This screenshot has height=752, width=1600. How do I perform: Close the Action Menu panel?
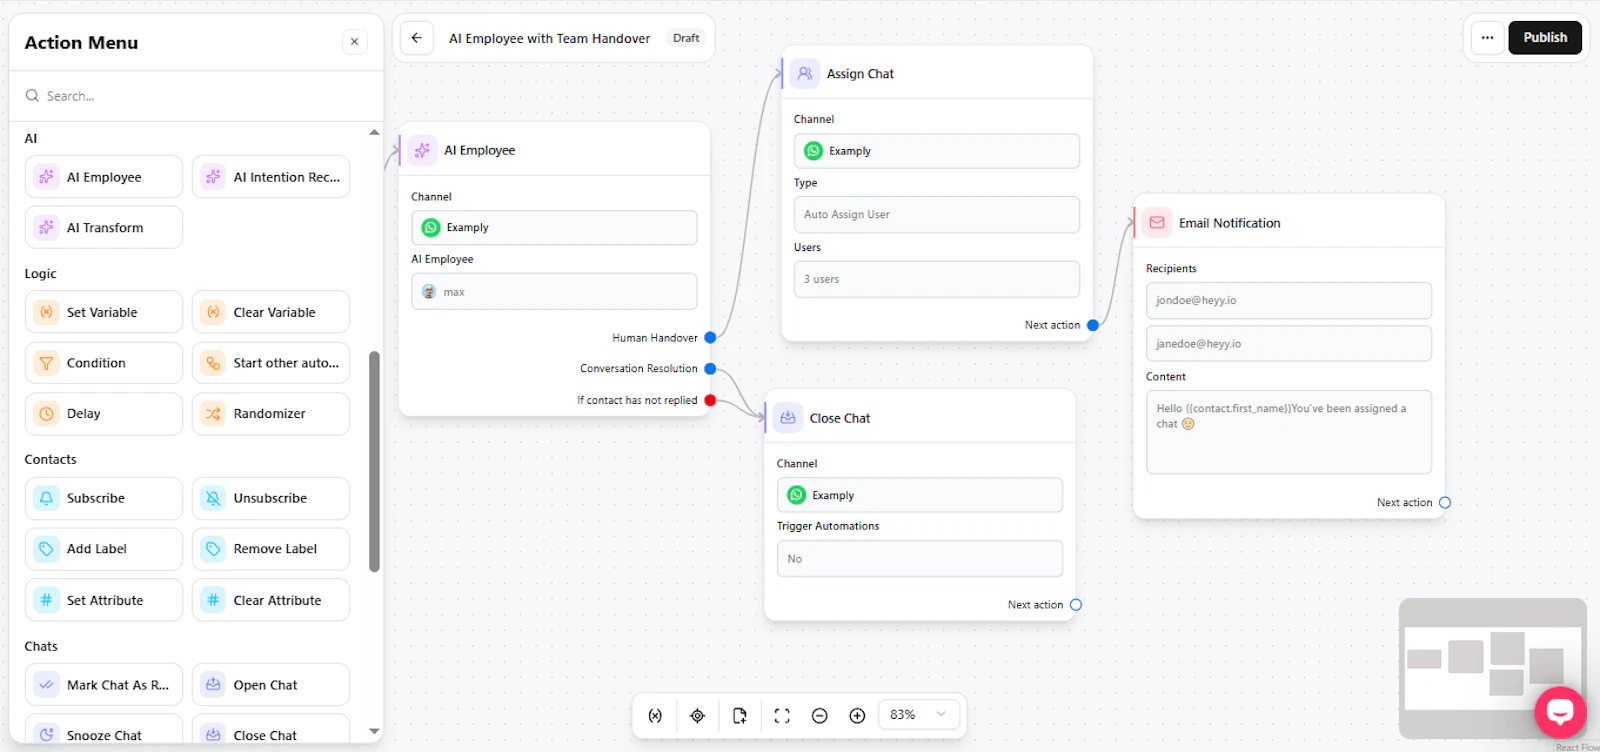[x=354, y=42]
